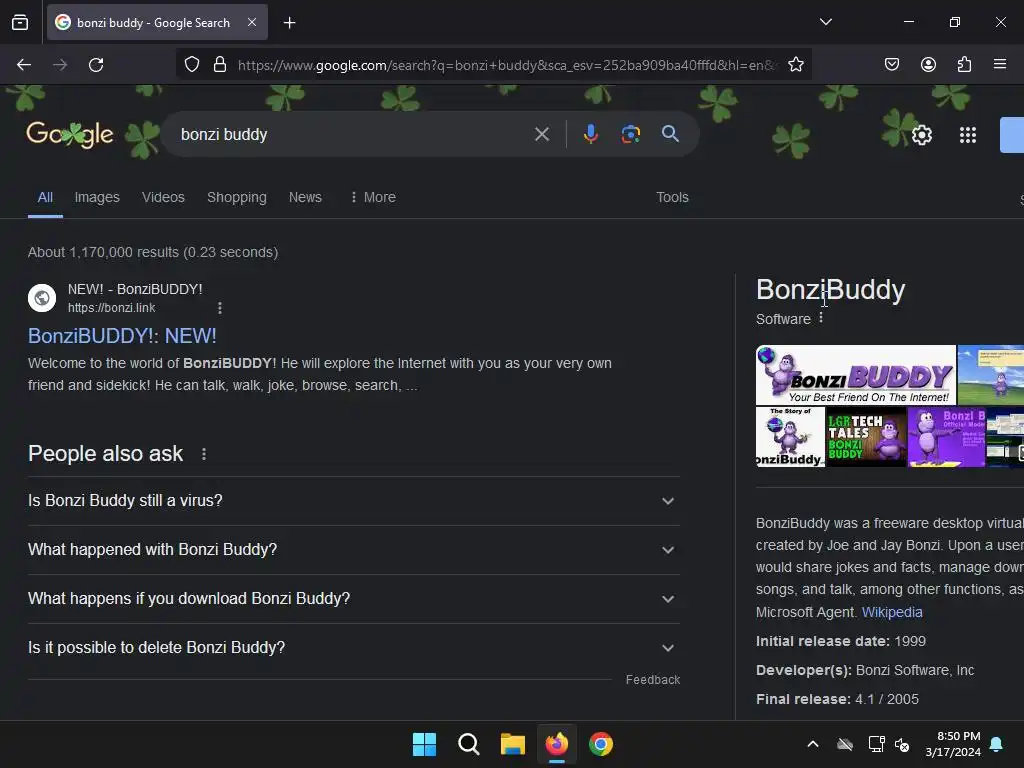The width and height of the screenshot is (1024, 768).
Task: Open the purple Bonzi gorilla model thumbnail
Action: [x=946, y=437]
